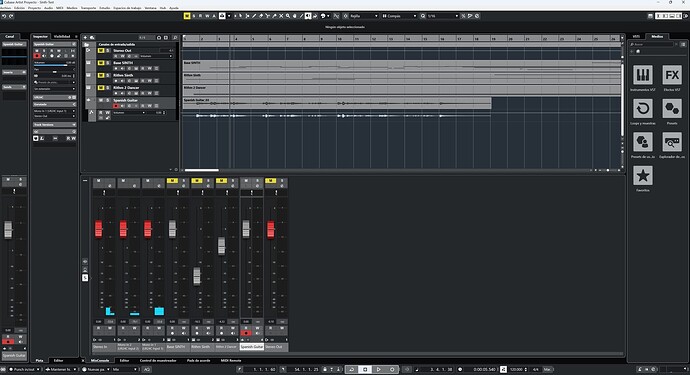The height and width of the screenshot is (375, 690).
Task: Select the Zoom magnifier tool
Action: coord(288,16)
